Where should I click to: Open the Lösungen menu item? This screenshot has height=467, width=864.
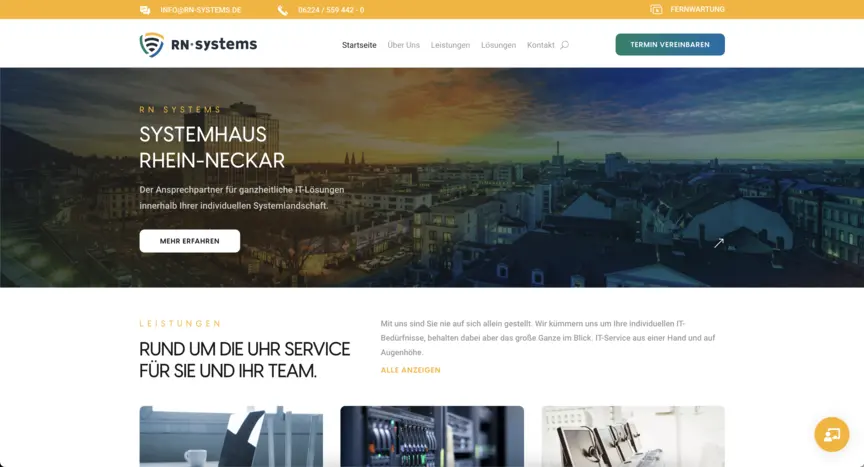(x=498, y=45)
